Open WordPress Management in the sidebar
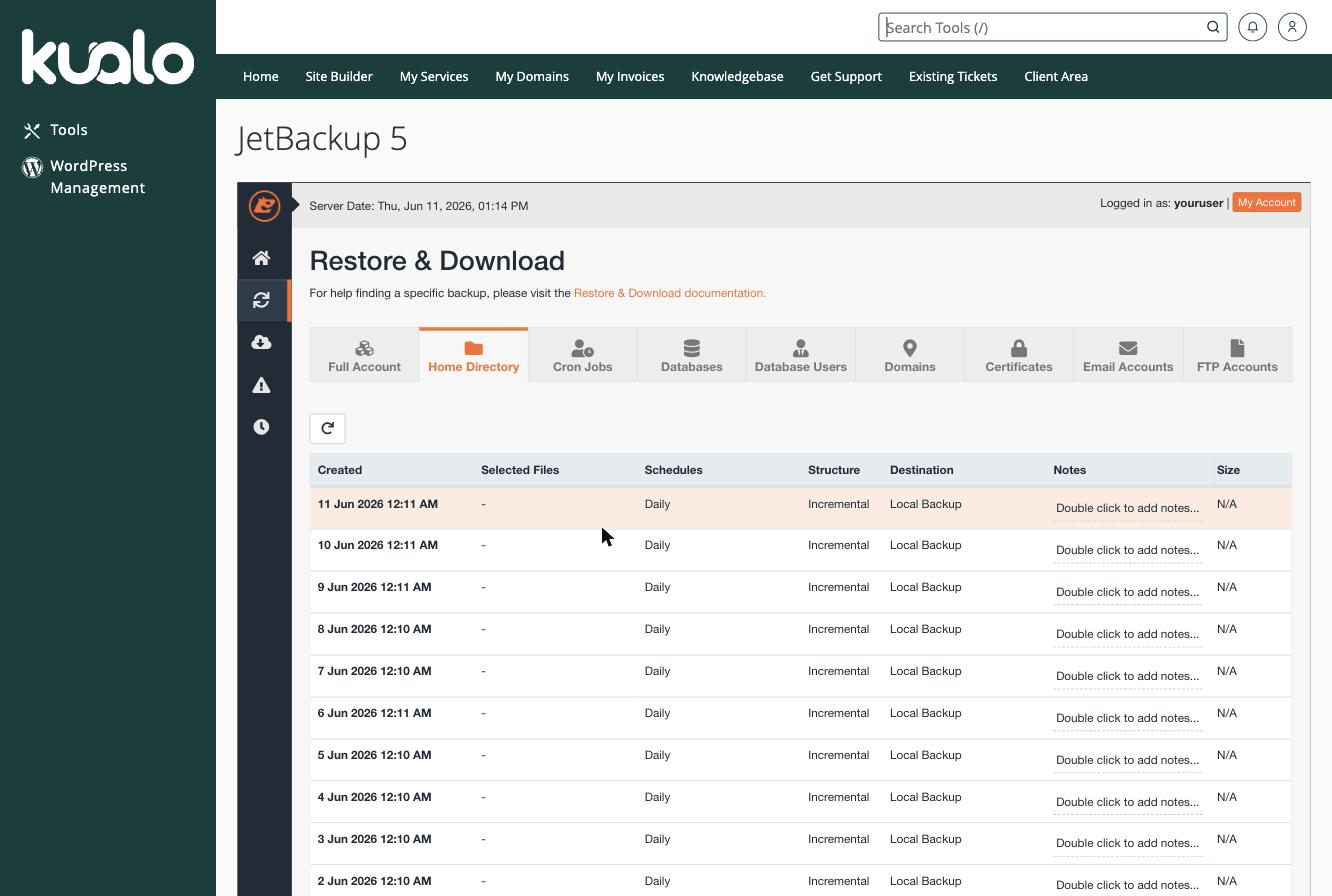The image size is (1332, 896). click(x=84, y=177)
